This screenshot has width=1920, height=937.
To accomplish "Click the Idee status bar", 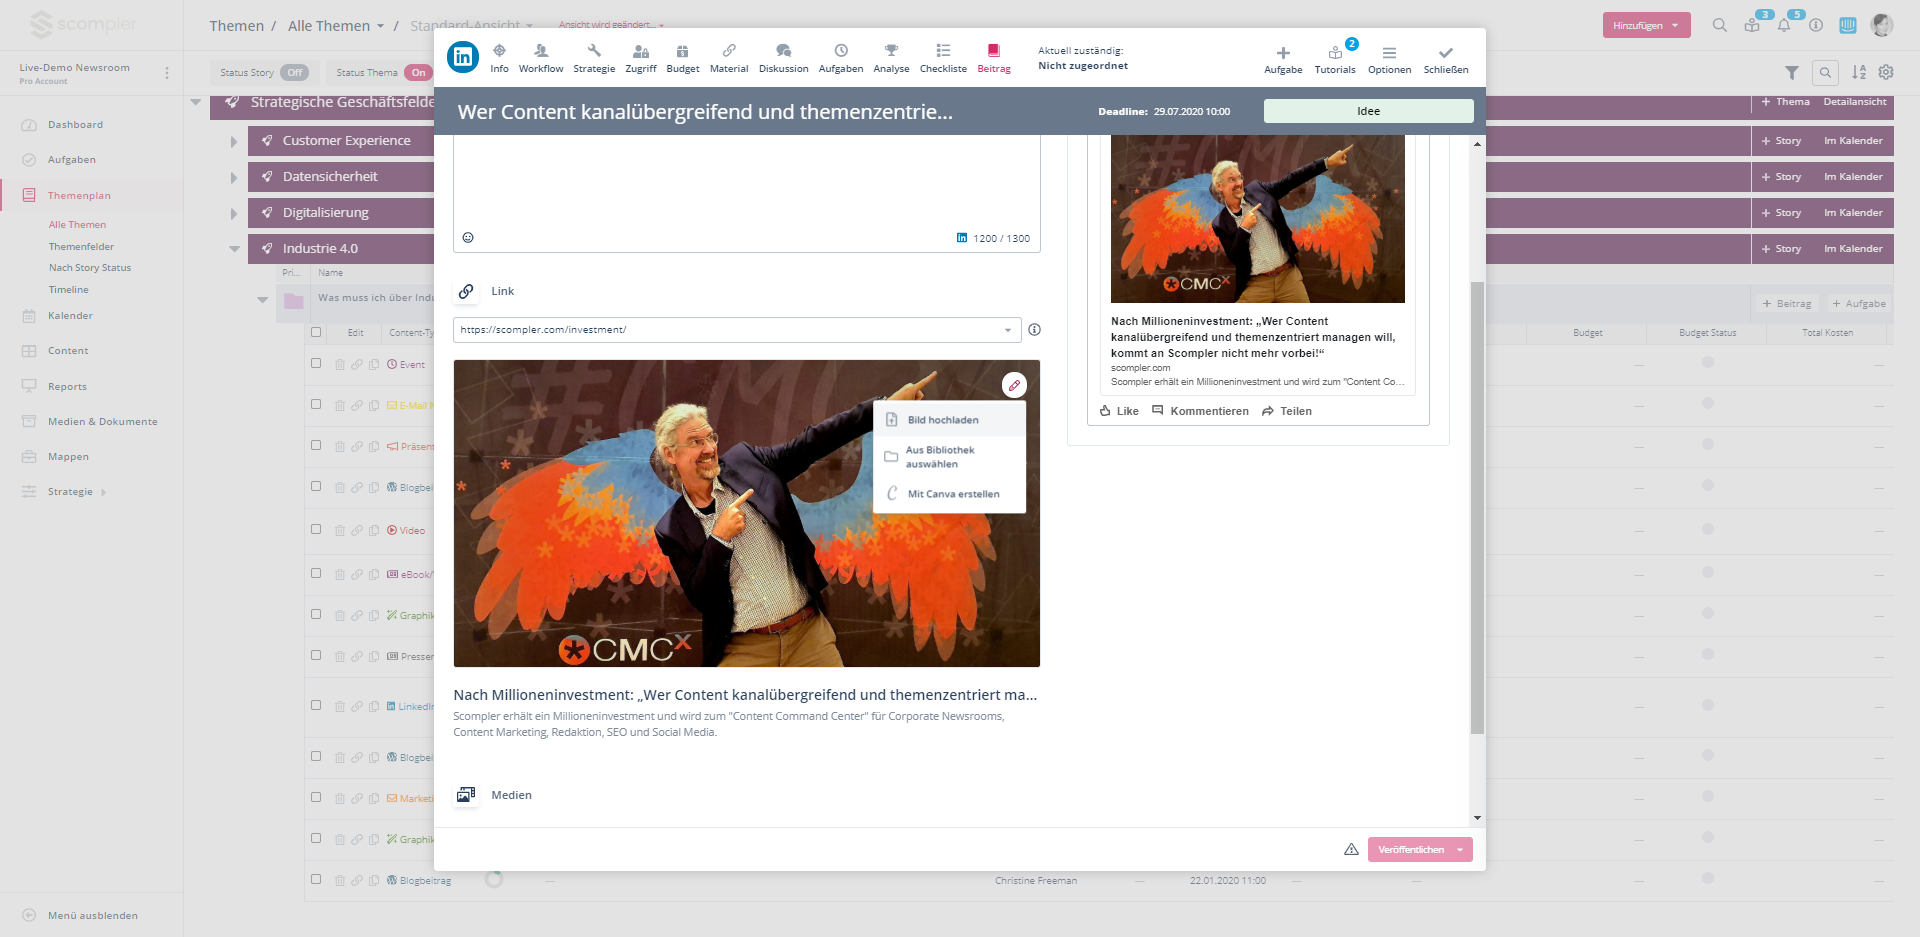I will pos(1368,111).
